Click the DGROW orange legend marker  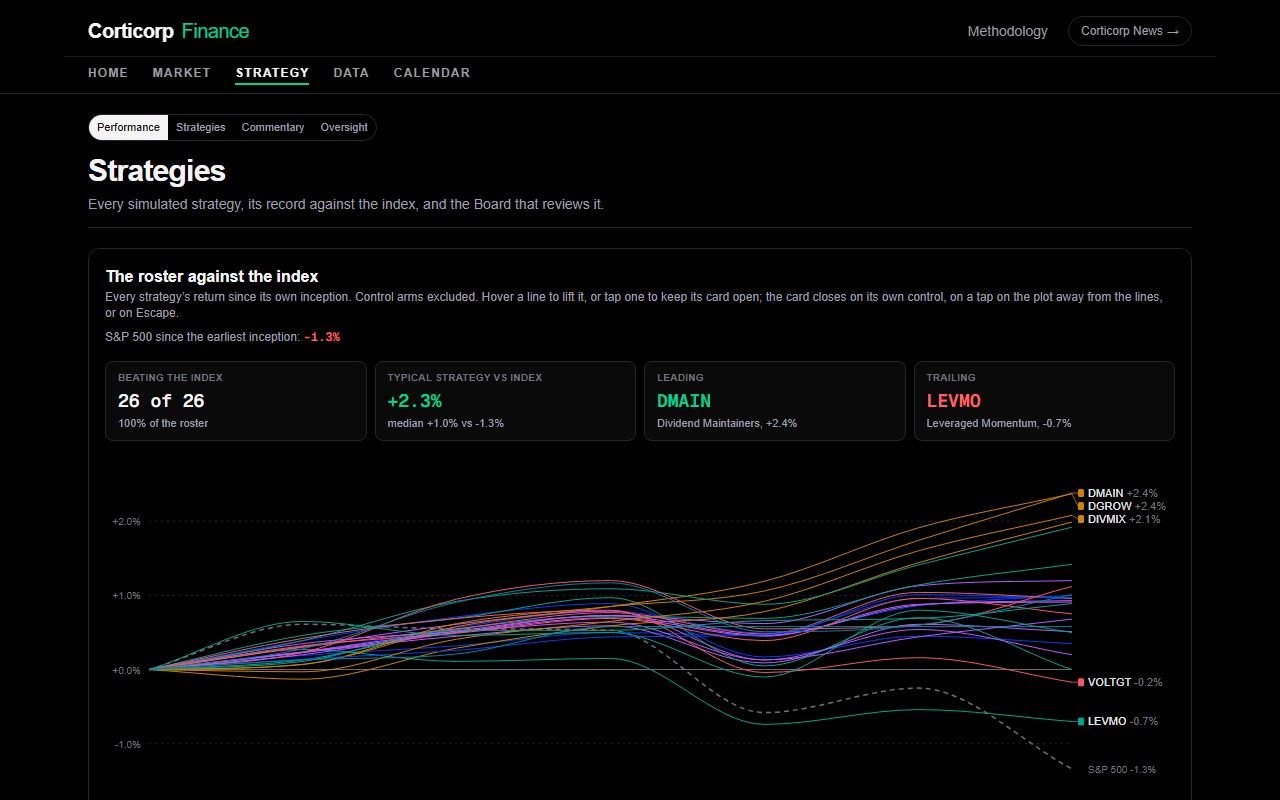pos(1081,506)
